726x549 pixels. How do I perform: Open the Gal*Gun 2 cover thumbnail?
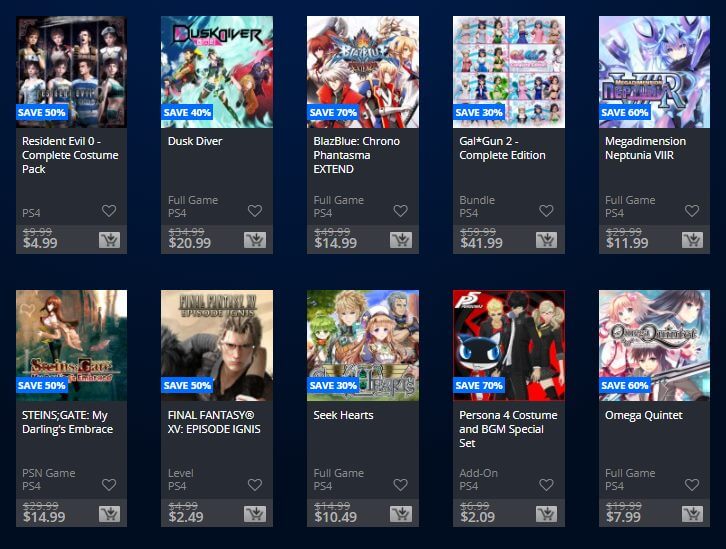tap(509, 72)
